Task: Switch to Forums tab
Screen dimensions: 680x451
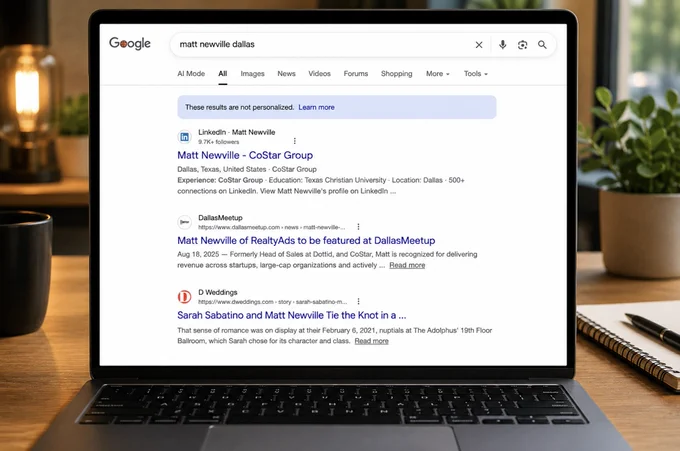Action: click(x=356, y=74)
